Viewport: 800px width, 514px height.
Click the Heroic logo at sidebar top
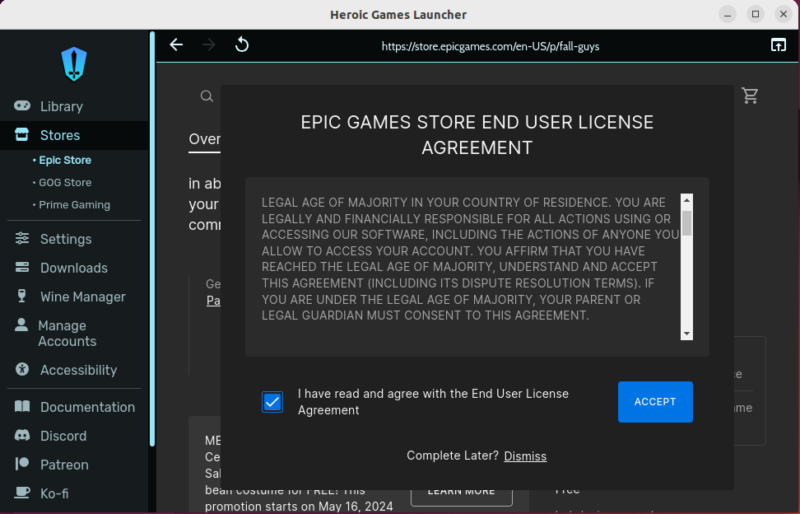pos(74,64)
